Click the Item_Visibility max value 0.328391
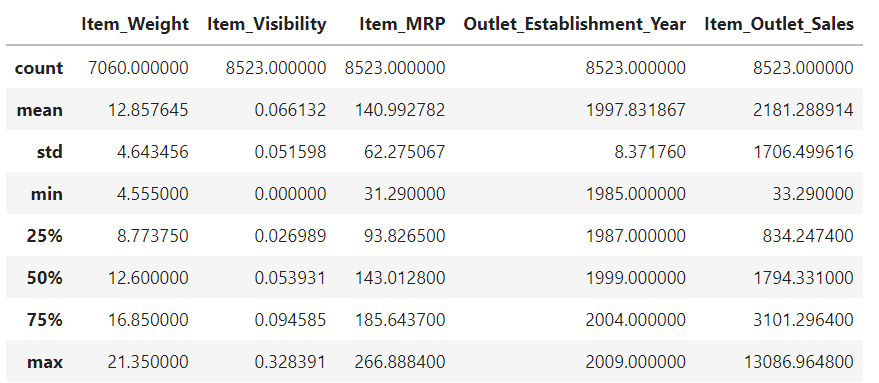The width and height of the screenshot is (879, 383). [x=290, y=362]
